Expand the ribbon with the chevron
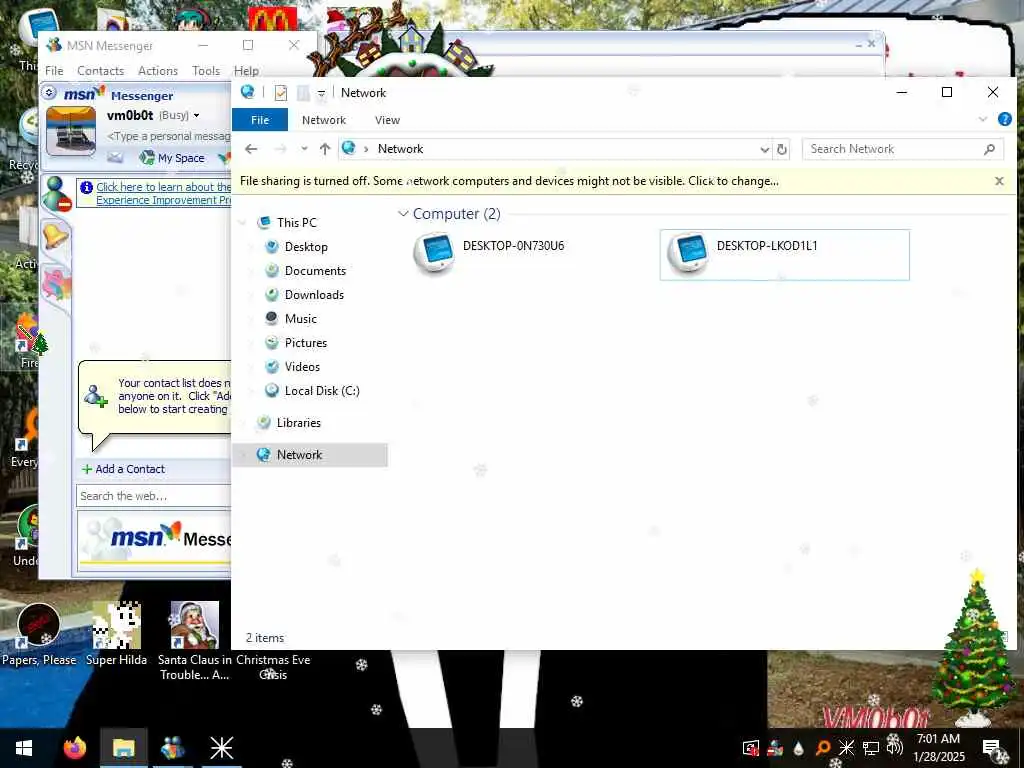The height and width of the screenshot is (768, 1024). 983,119
